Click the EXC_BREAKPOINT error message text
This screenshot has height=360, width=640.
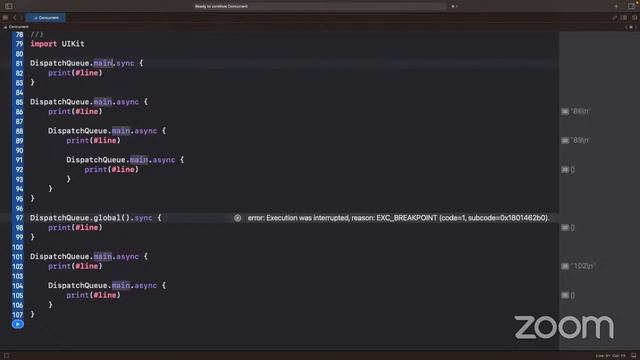(398, 218)
